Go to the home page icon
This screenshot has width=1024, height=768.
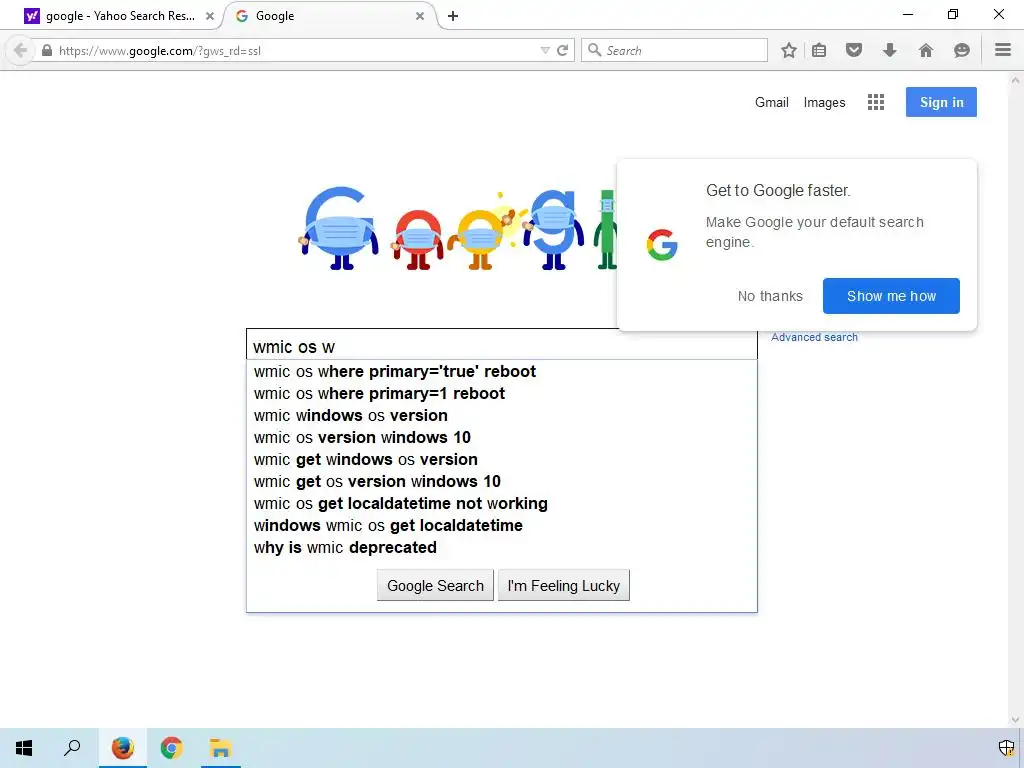point(926,50)
